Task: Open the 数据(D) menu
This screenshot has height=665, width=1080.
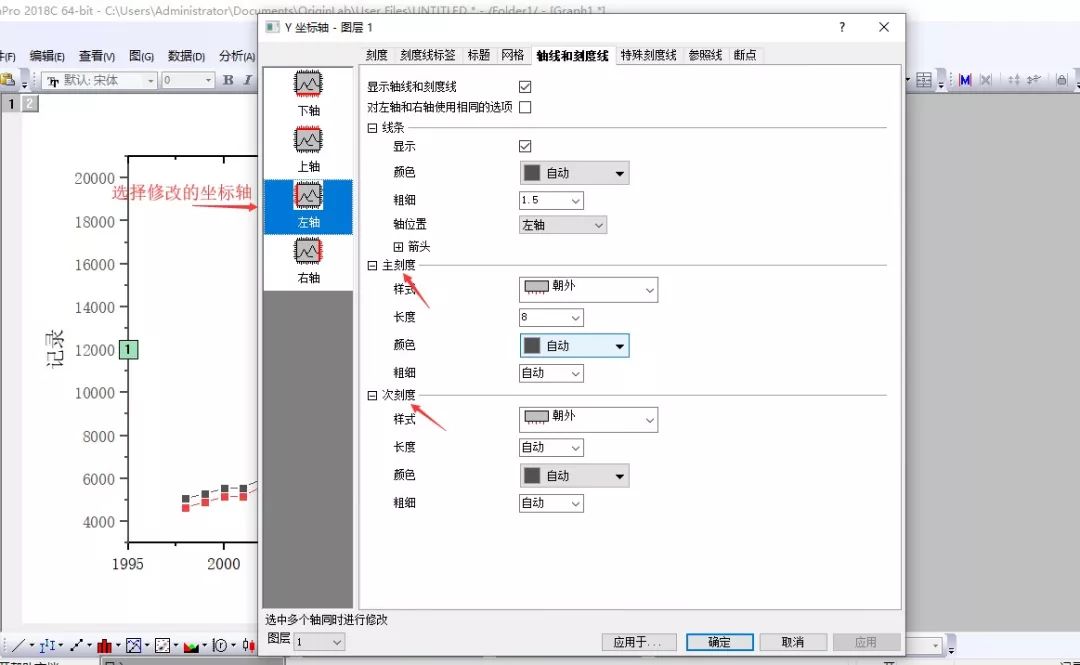Action: 186,56
